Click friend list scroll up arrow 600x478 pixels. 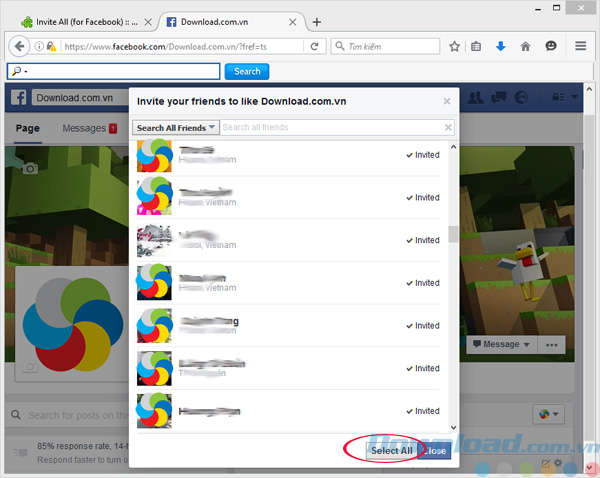pos(453,147)
